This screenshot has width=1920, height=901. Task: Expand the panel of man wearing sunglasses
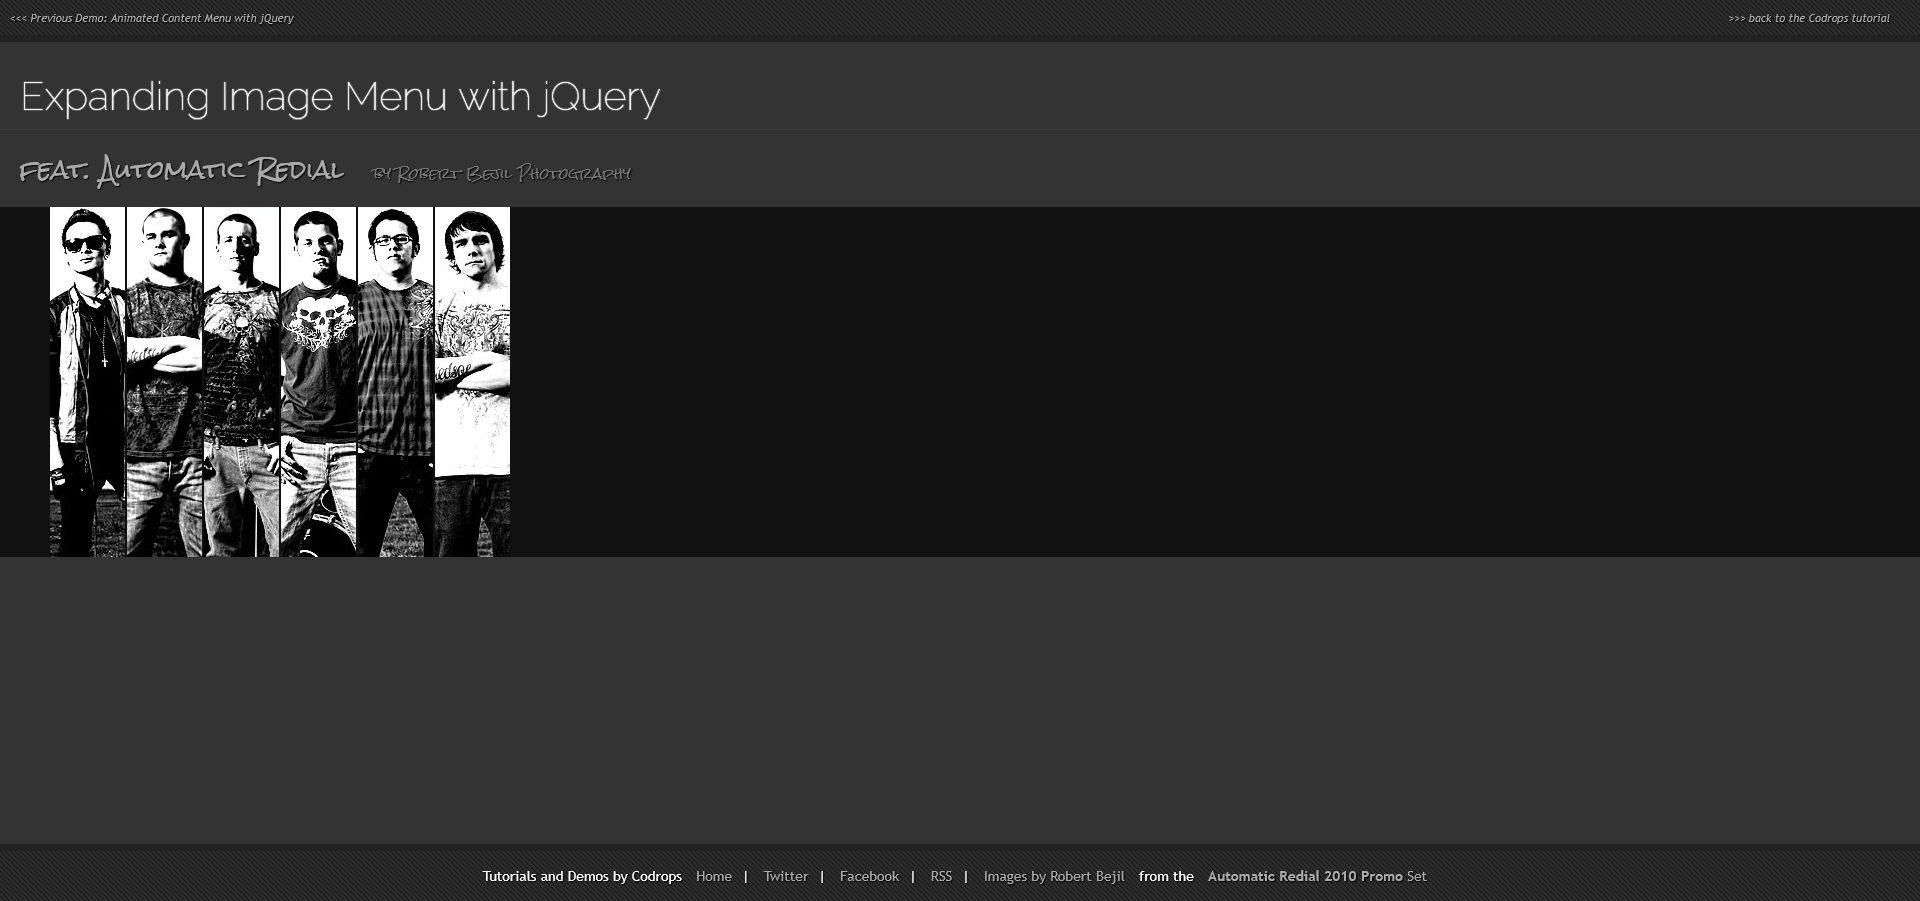[87, 381]
